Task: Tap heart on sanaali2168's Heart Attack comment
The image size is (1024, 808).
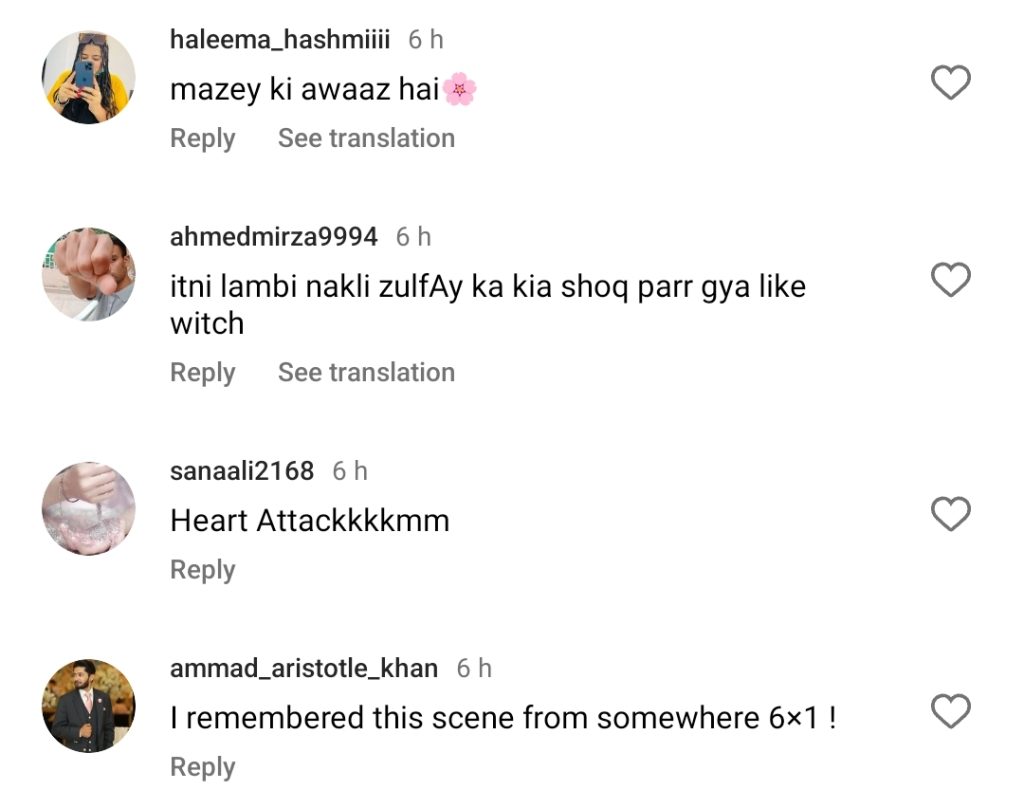Action: pyautogui.click(x=950, y=514)
